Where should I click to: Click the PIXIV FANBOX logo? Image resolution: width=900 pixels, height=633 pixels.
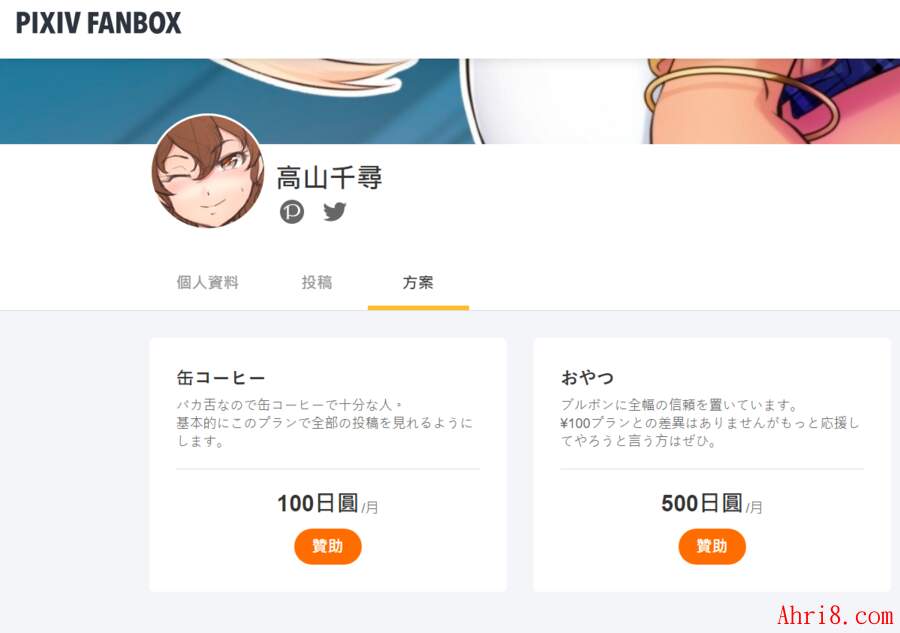(98, 23)
